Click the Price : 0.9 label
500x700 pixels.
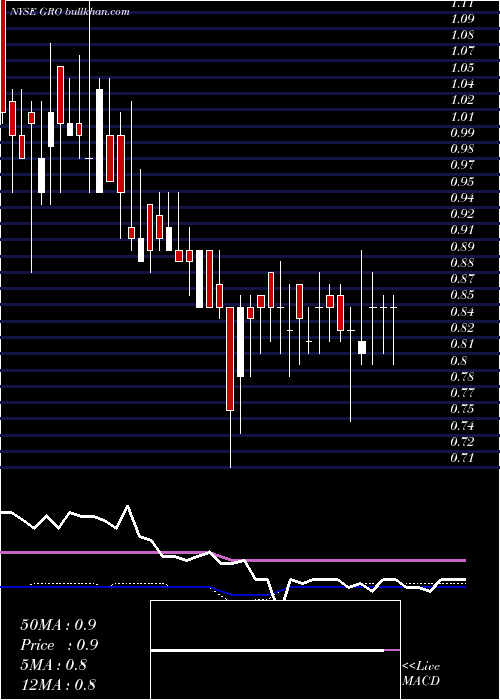[x=59, y=645]
